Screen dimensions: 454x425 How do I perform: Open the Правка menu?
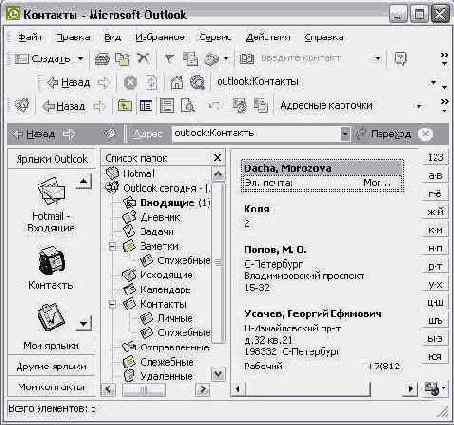(x=73, y=37)
